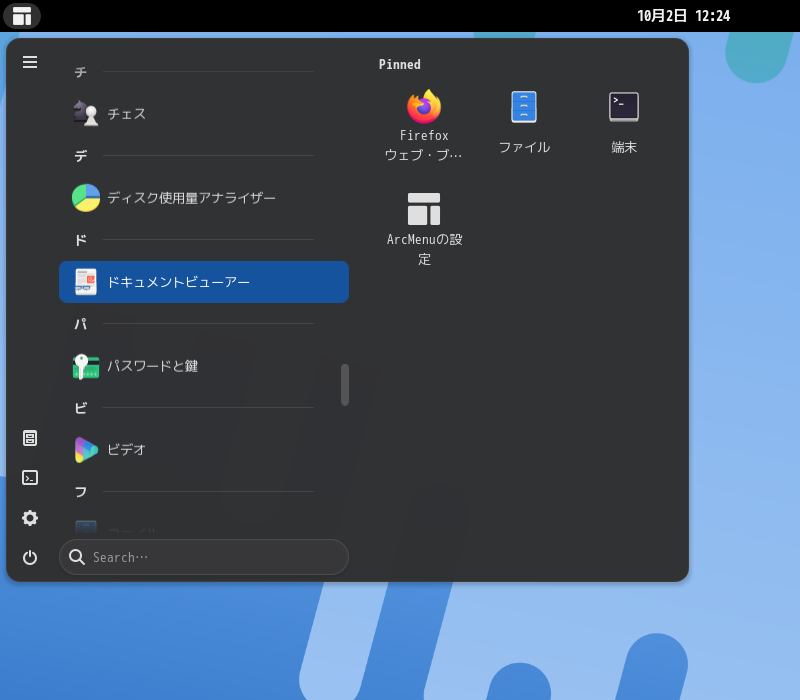This screenshot has height=700, width=800.
Task: Open the hamburger menu in ArcMenu sidebar
Action: click(x=30, y=62)
